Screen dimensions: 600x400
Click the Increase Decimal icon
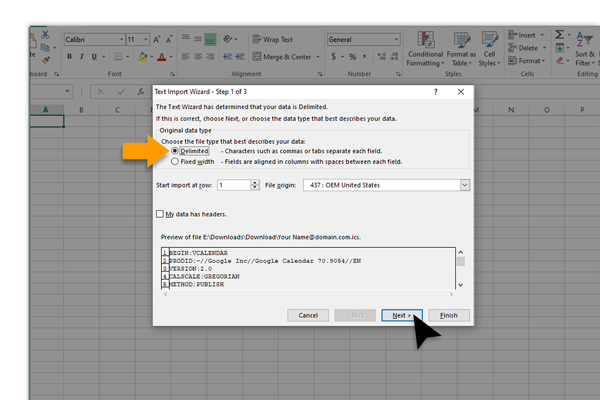click(382, 57)
